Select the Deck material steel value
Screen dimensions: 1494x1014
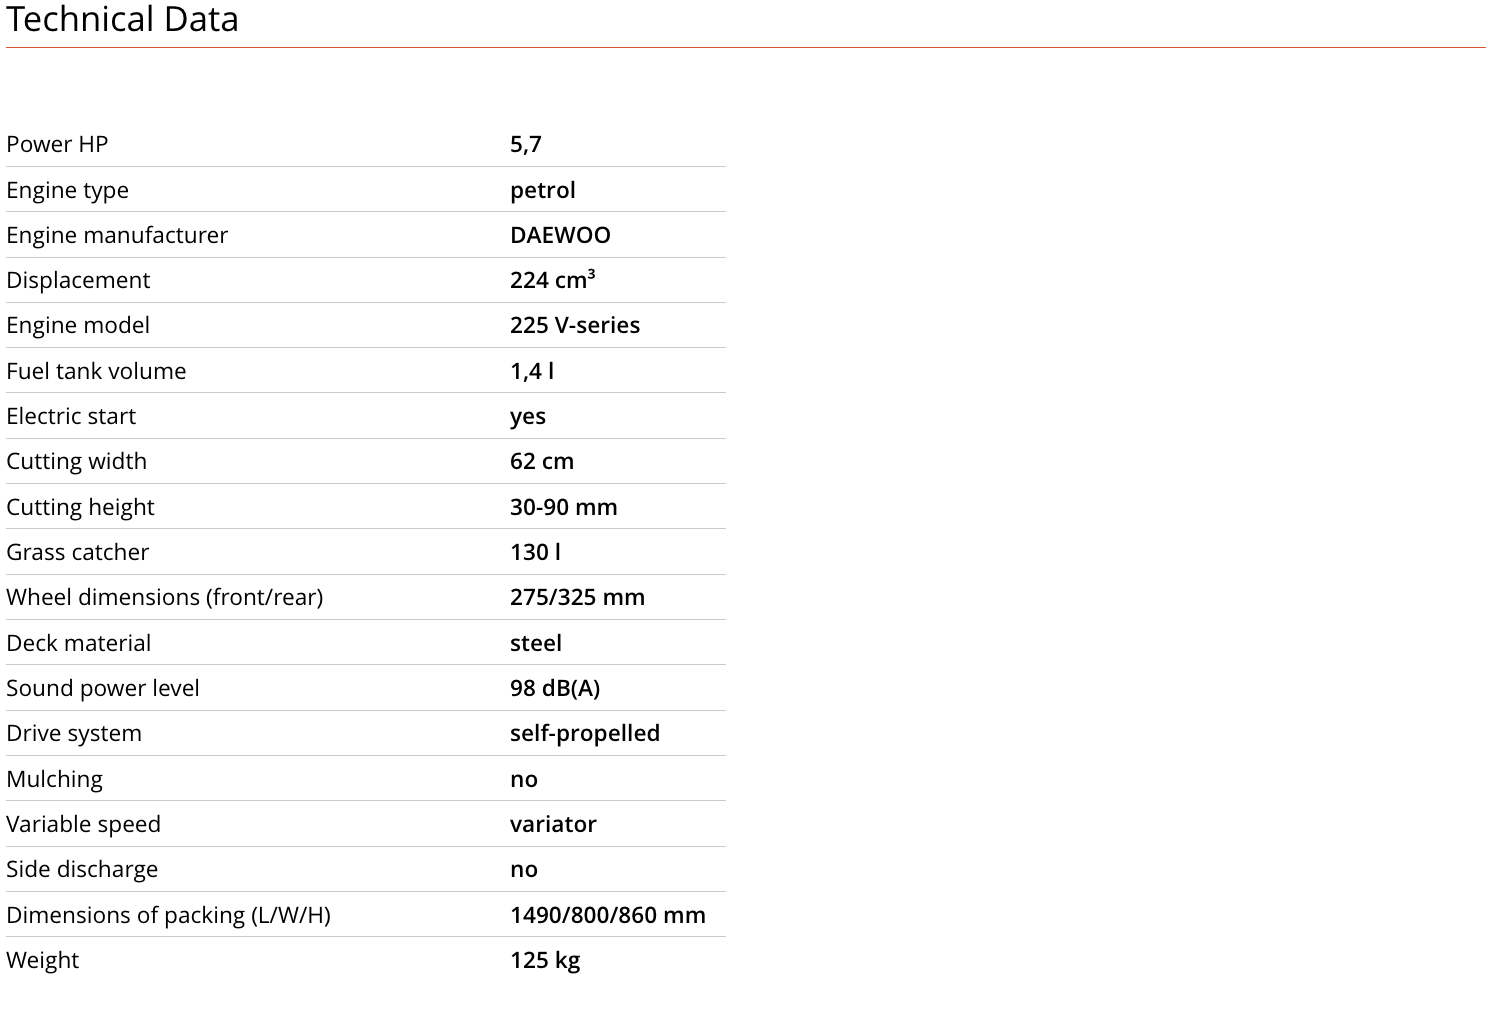click(536, 643)
